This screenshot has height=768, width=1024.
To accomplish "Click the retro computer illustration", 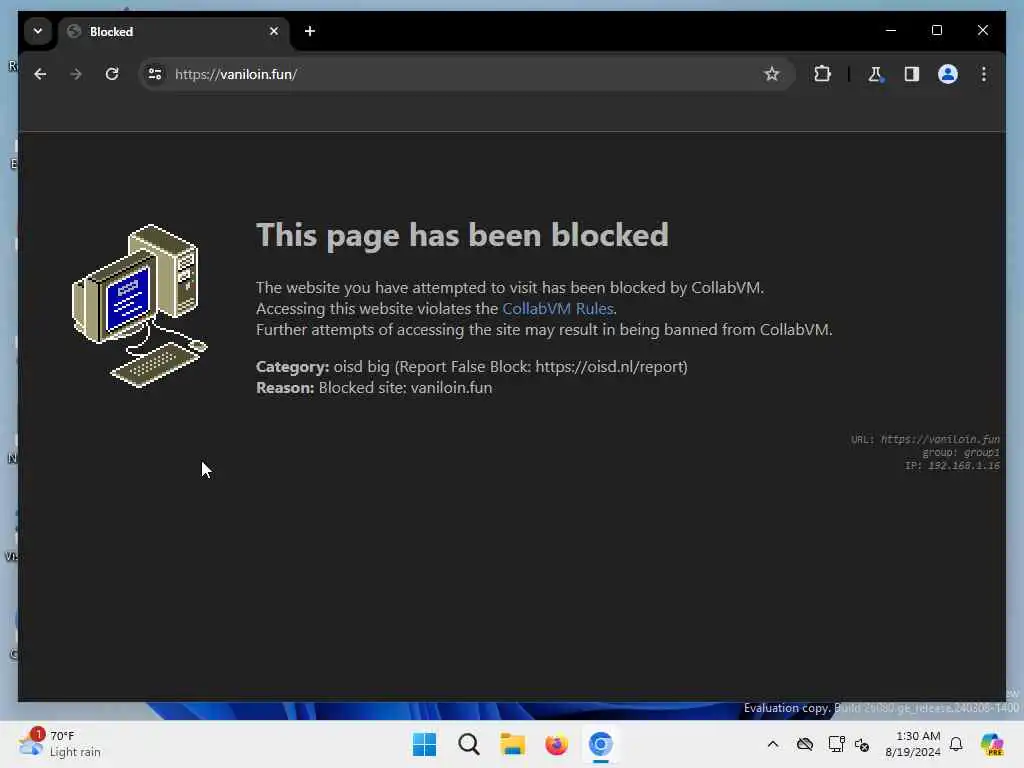I will [139, 306].
